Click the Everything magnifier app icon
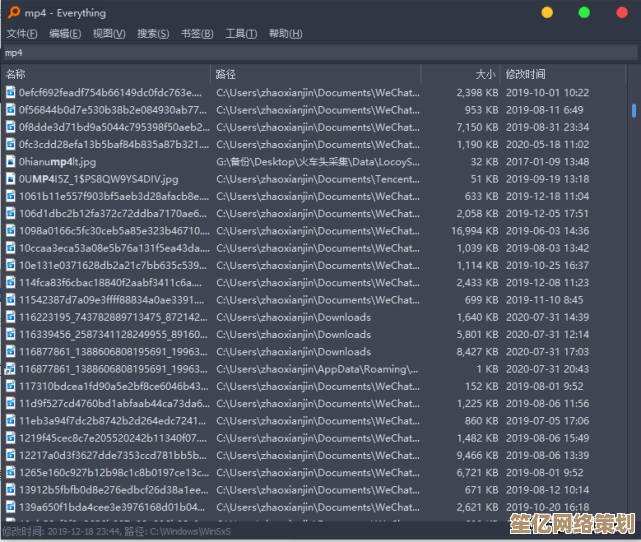The image size is (641, 542). [x=13, y=13]
